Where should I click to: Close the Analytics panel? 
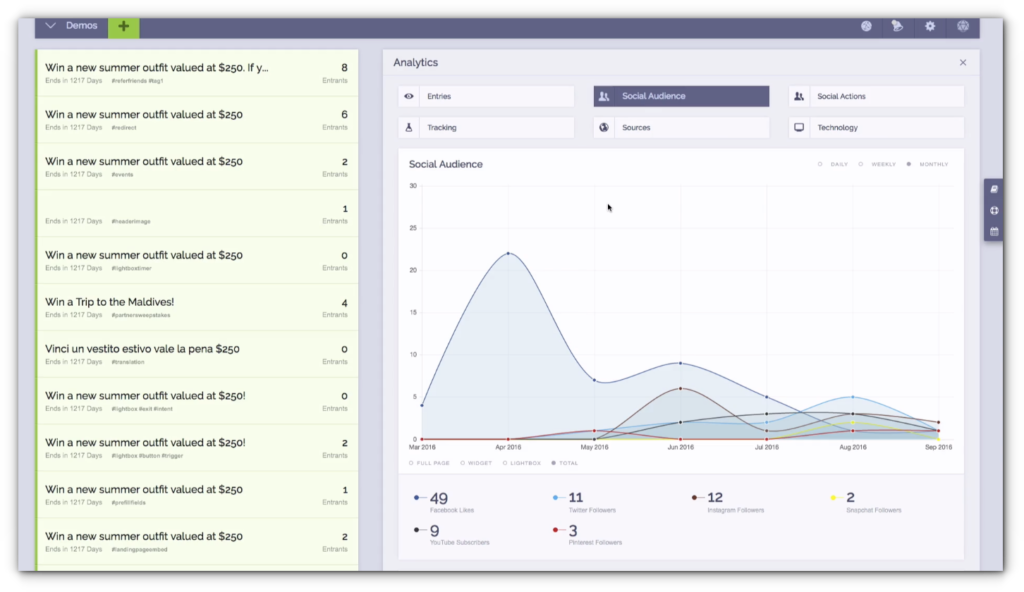tap(963, 63)
